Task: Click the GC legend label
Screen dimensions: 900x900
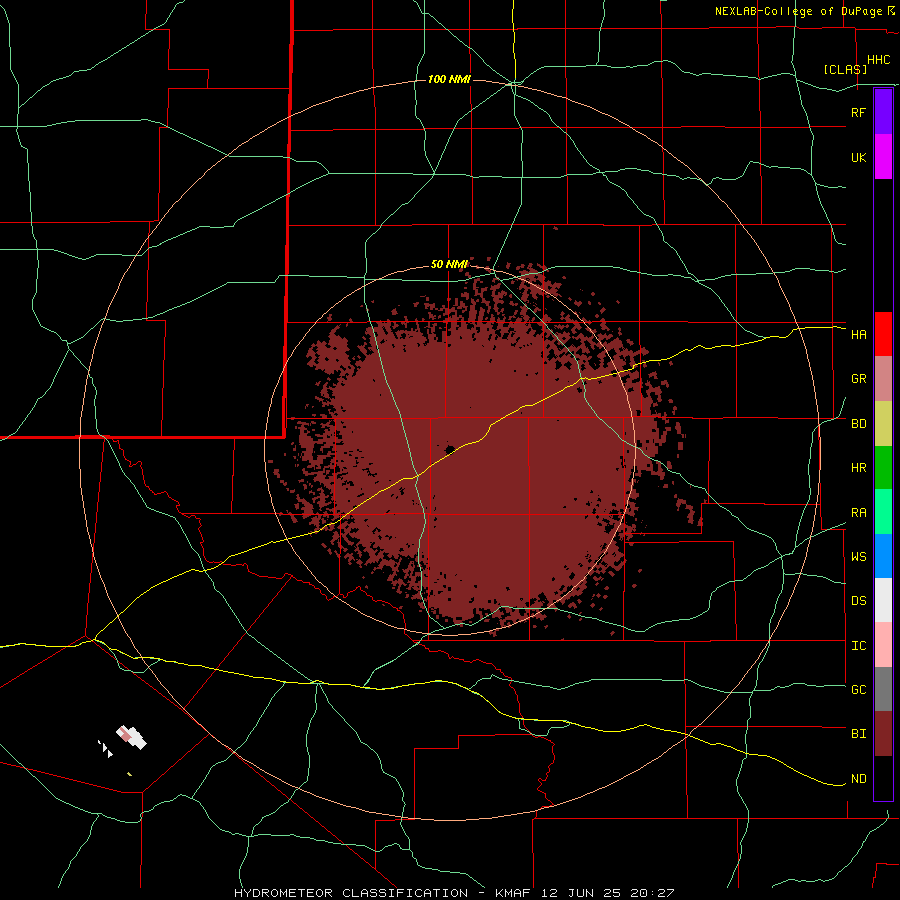Action: click(858, 689)
